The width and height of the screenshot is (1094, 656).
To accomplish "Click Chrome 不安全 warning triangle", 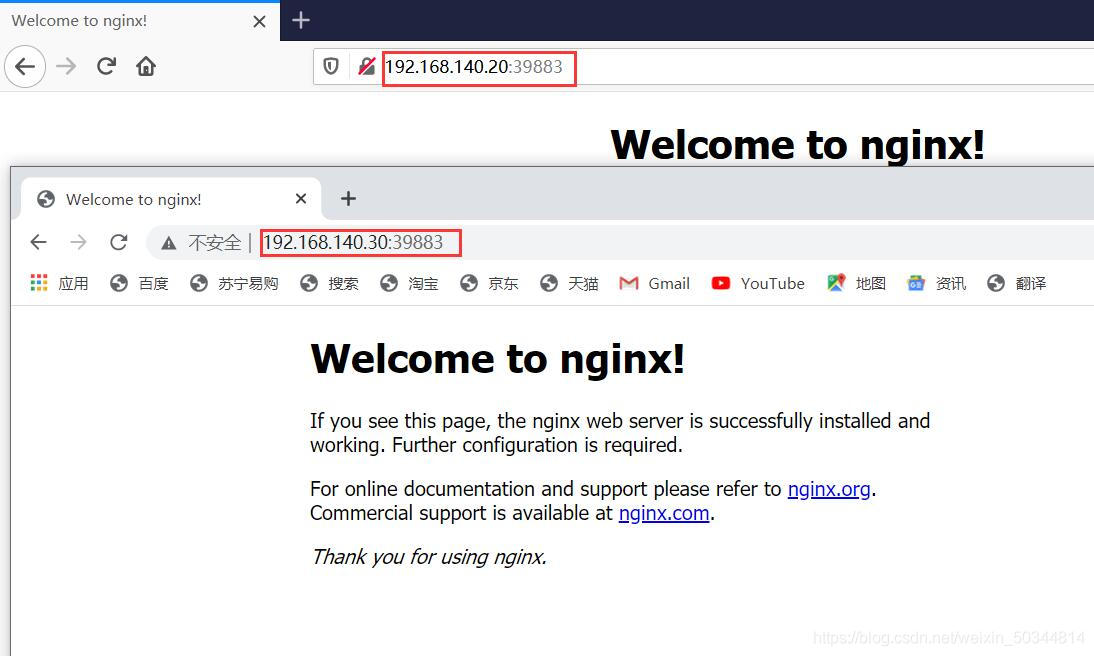I will (x=168, y=244).
